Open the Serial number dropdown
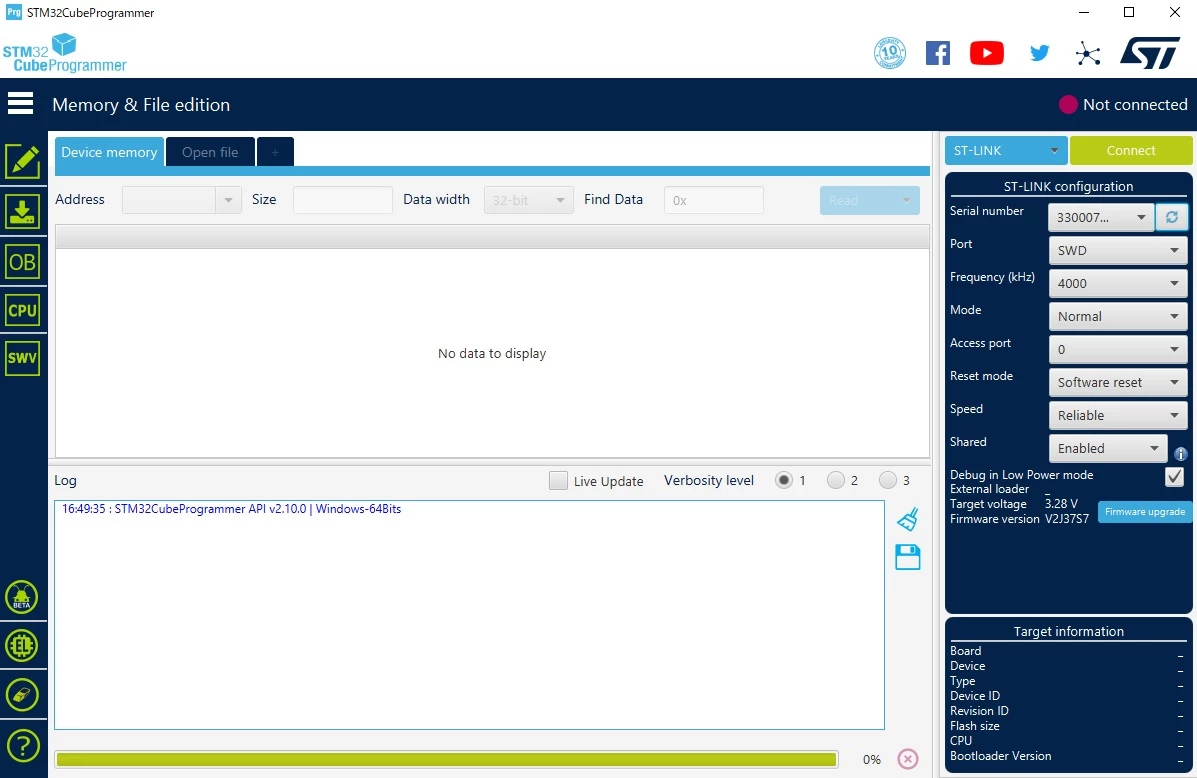The height and width of the screenshot is (778, 1197). pos(1101,218)
